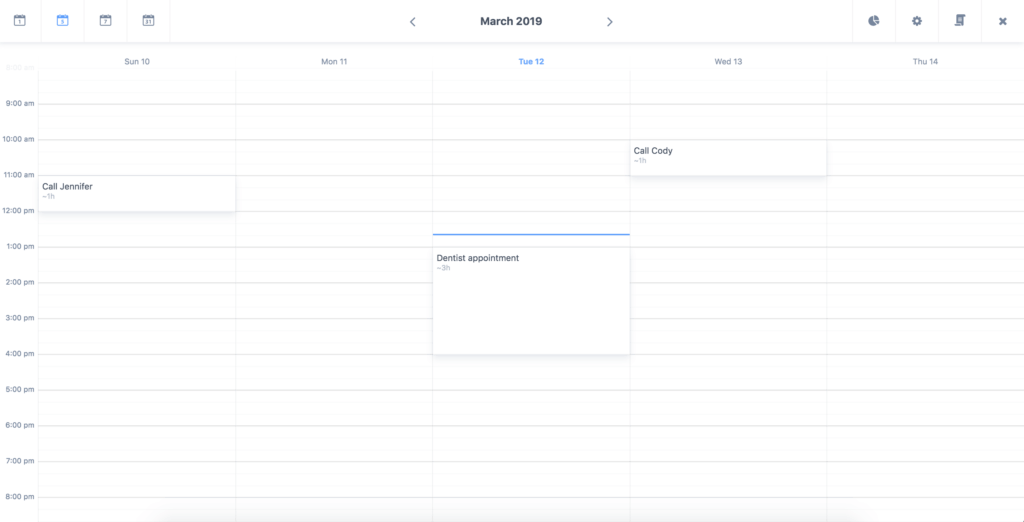The width and height of the screenshot is (1024, 522).
Task: Select the Call Cody event
Action: (x=728, y=157)
